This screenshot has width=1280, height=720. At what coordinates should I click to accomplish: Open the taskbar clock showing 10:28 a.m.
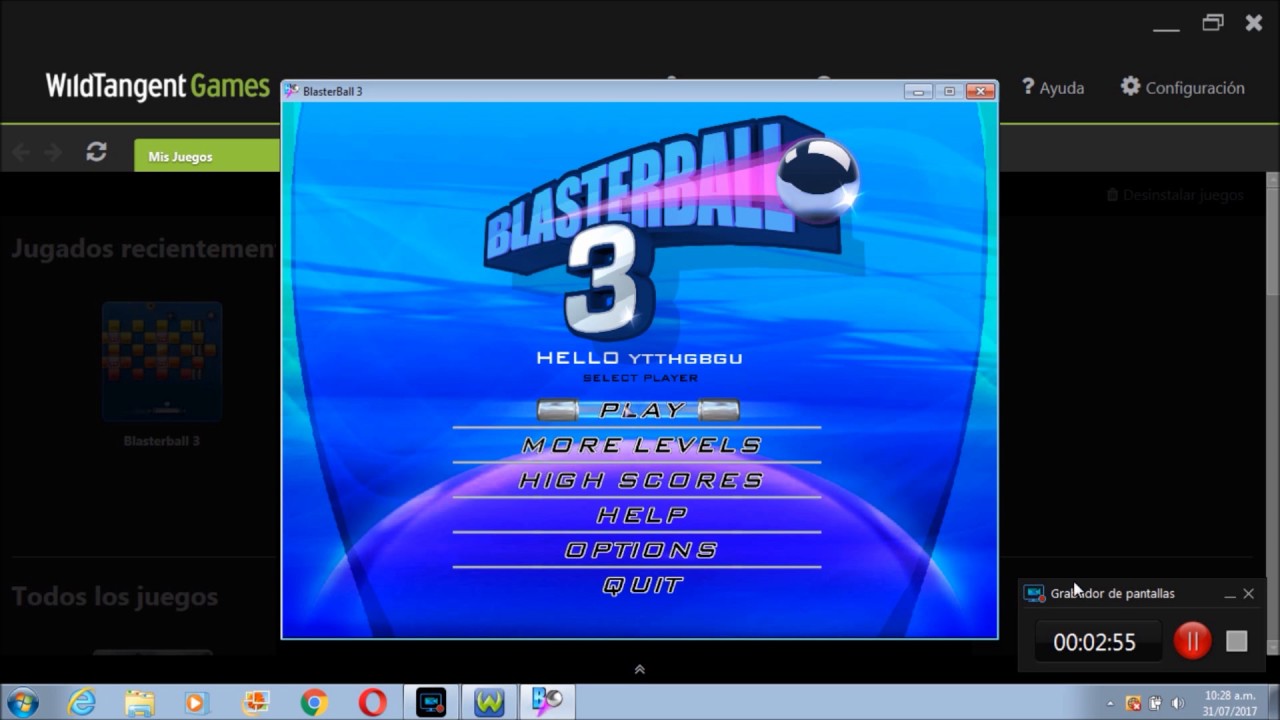tap(1230, 703)
